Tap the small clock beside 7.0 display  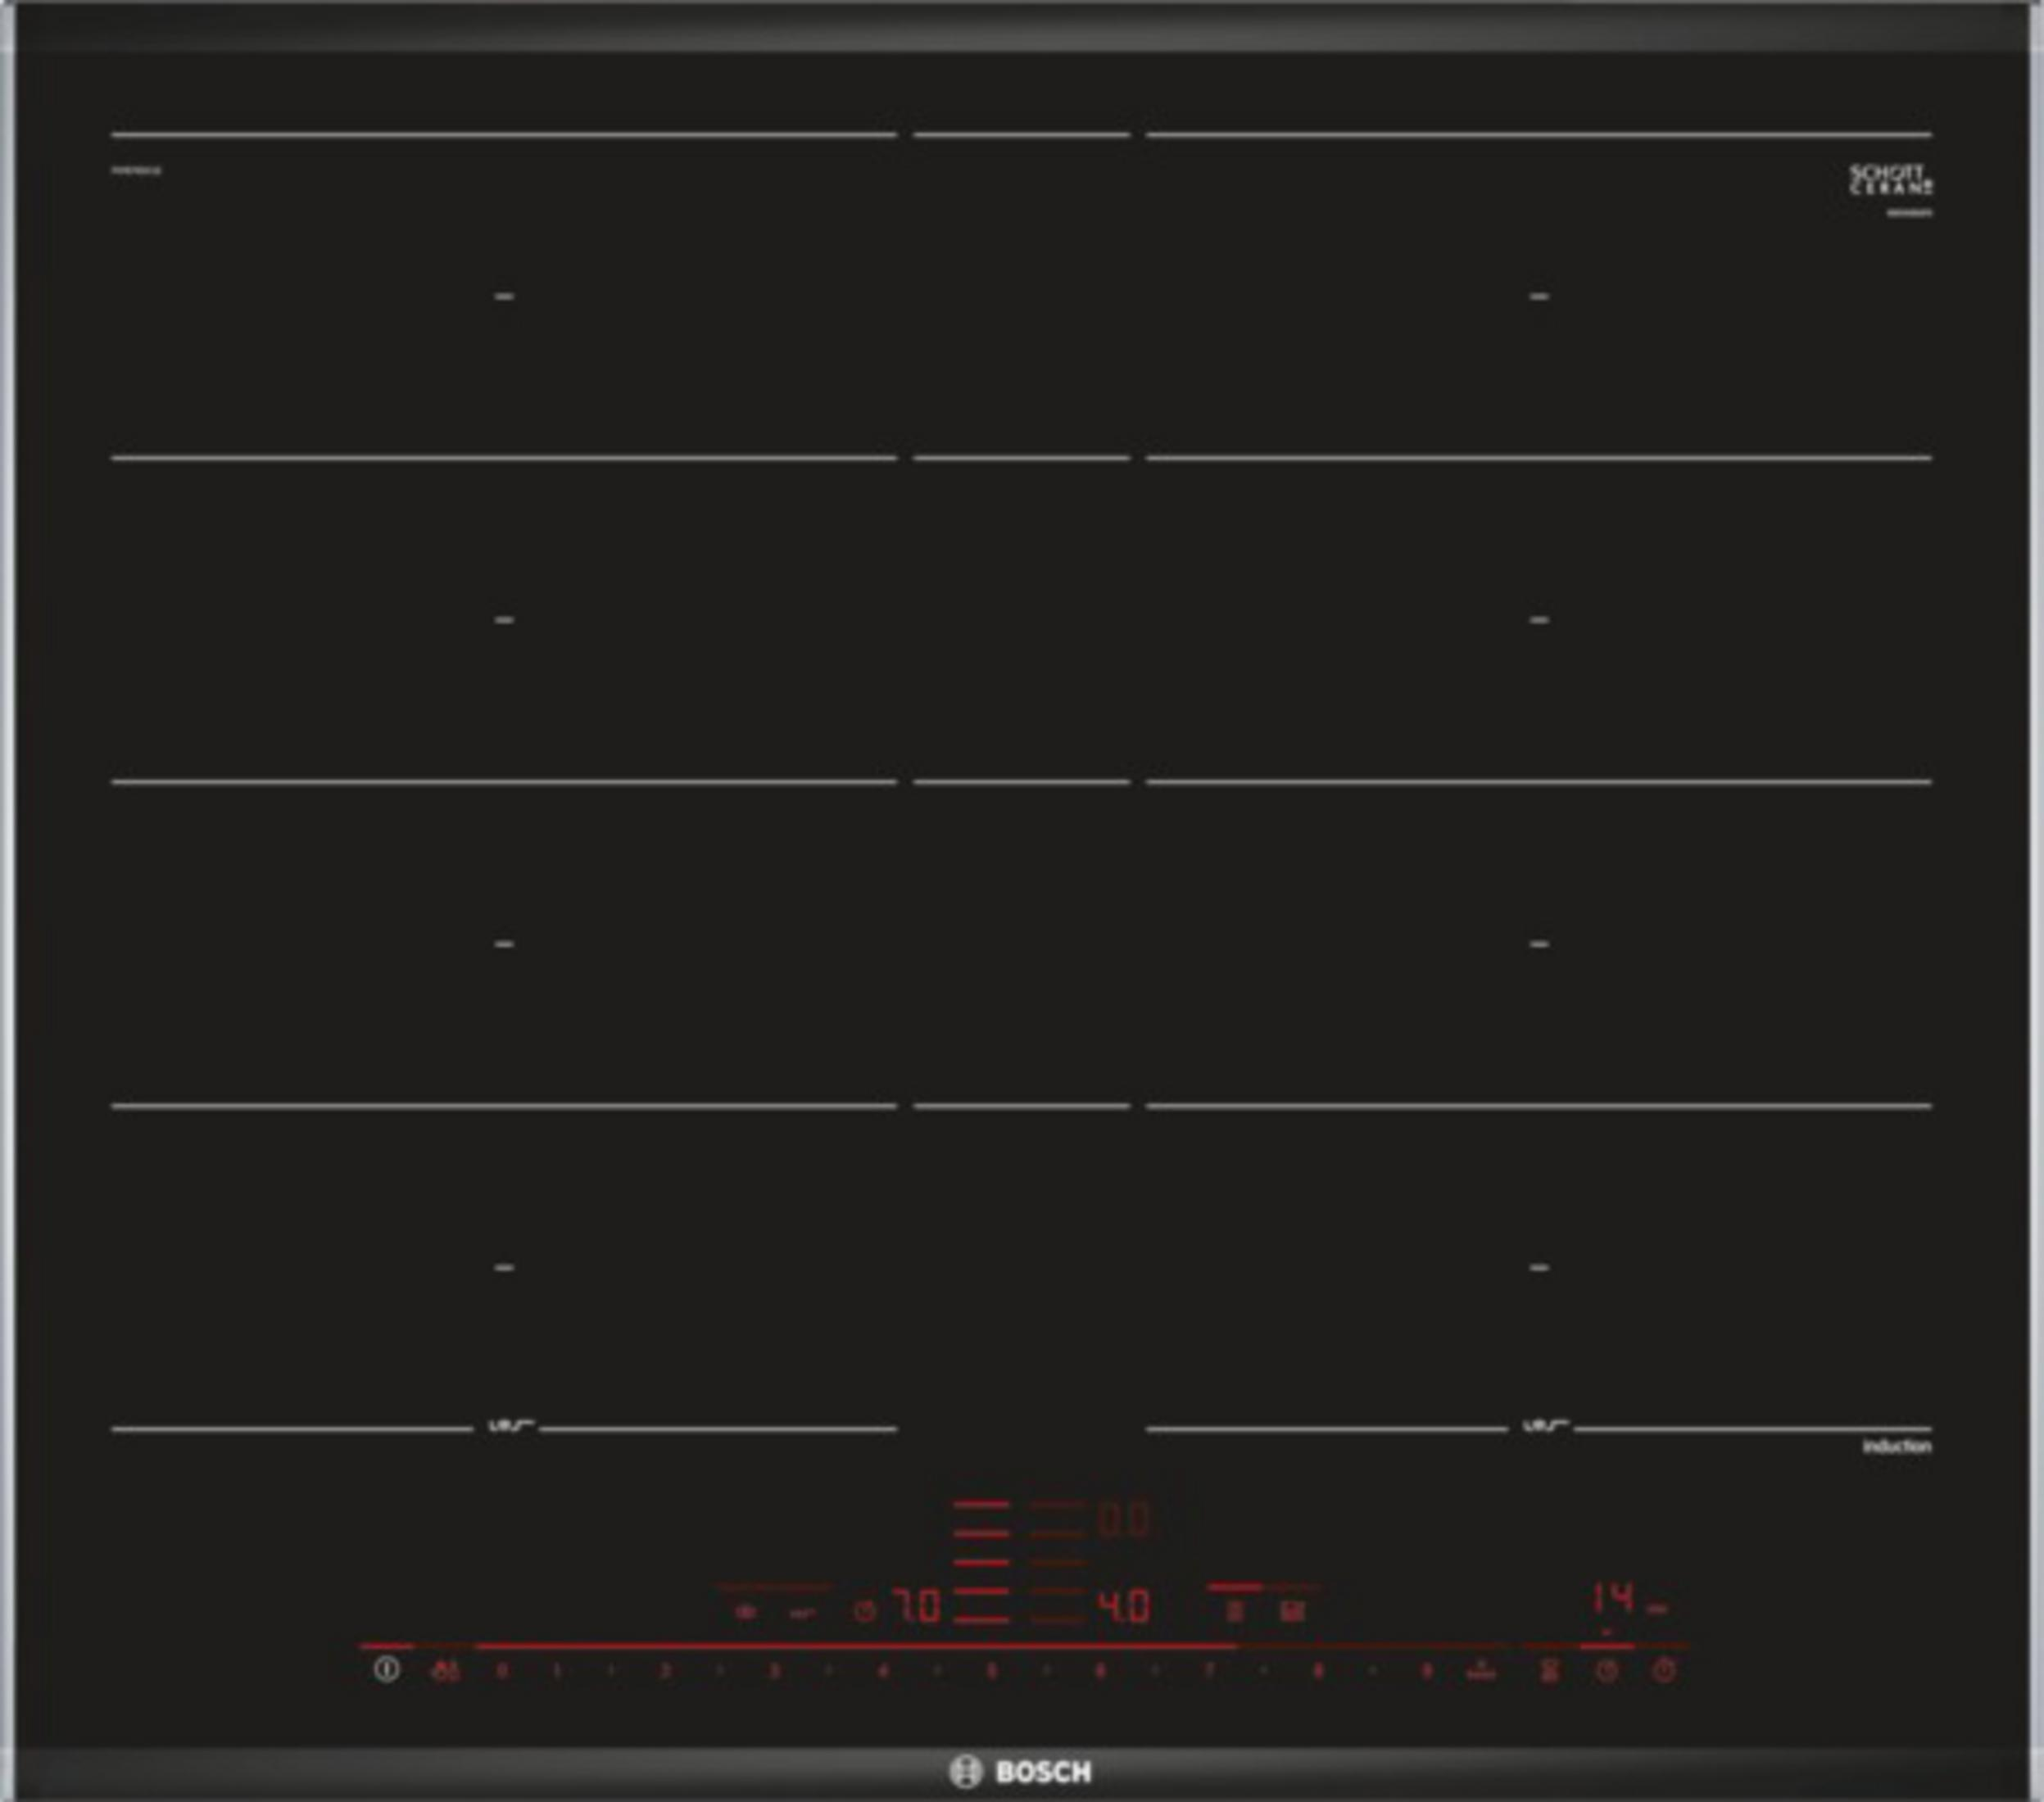click(864, 1611)
